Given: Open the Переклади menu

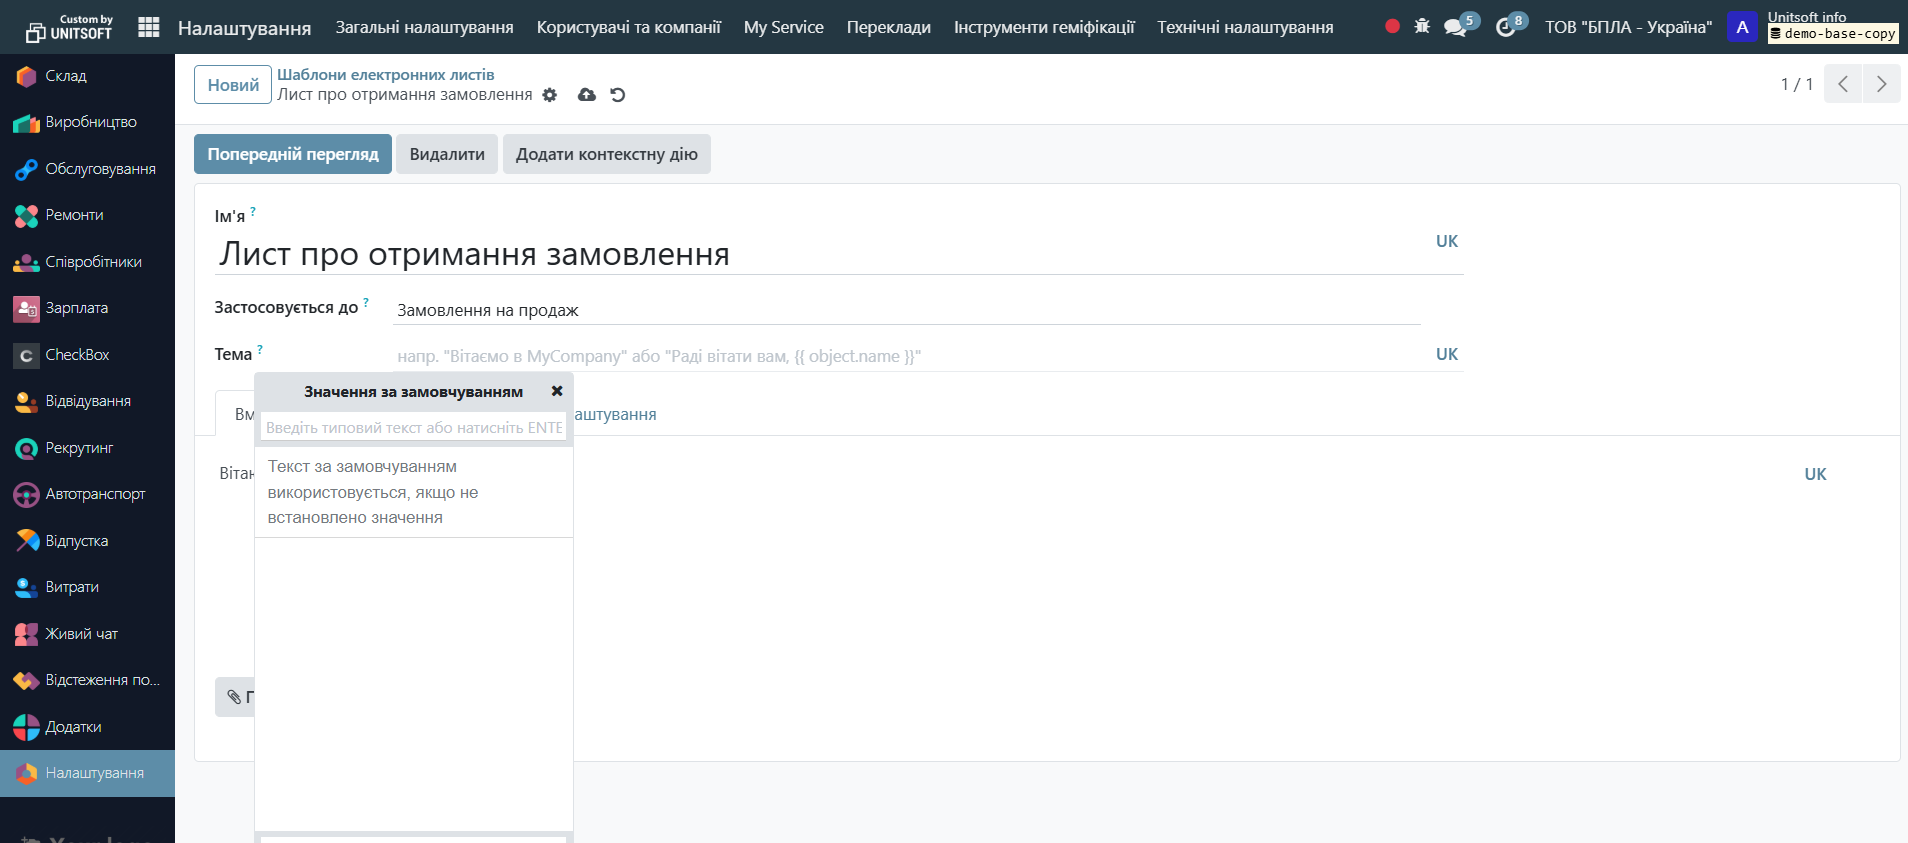Looking at the screenshot, I should point(888,27).
